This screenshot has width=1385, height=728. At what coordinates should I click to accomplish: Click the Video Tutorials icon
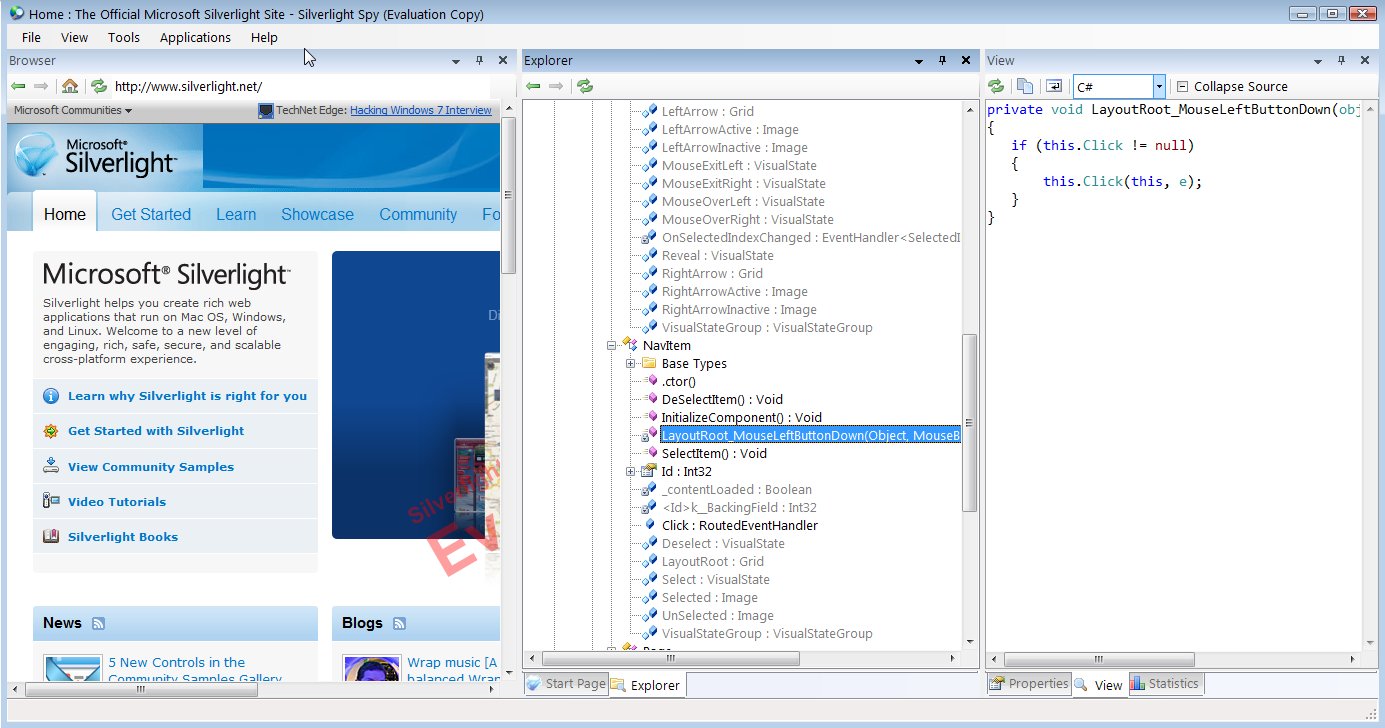(51, 501)
